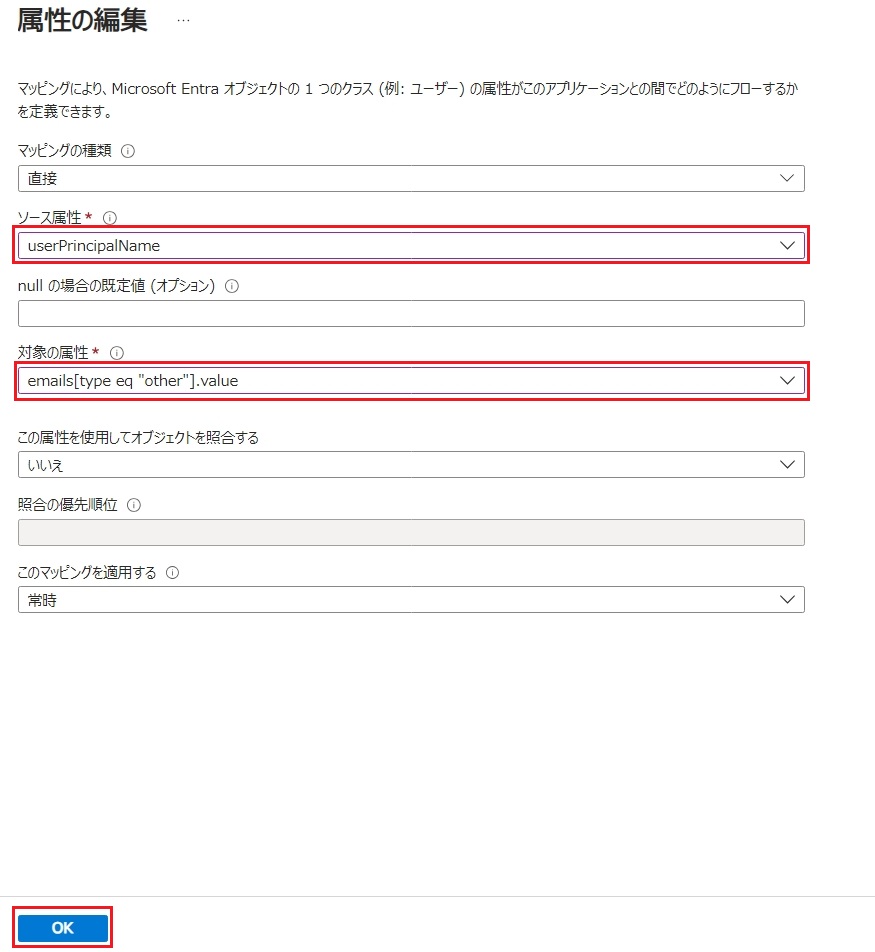Click the info icon beside 対象の属性
Screen dimensions: 875x952
click(116, 353)
